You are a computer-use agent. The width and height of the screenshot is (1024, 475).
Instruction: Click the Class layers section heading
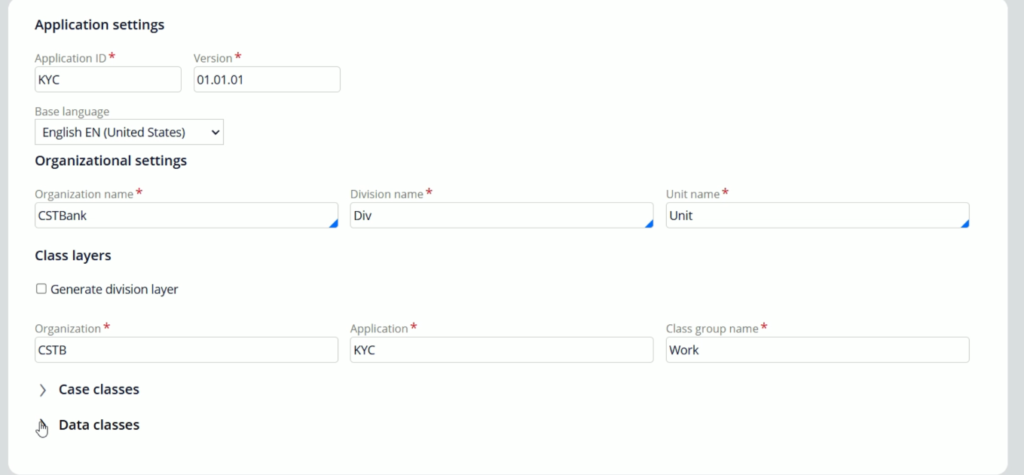[x=73, y=255]
